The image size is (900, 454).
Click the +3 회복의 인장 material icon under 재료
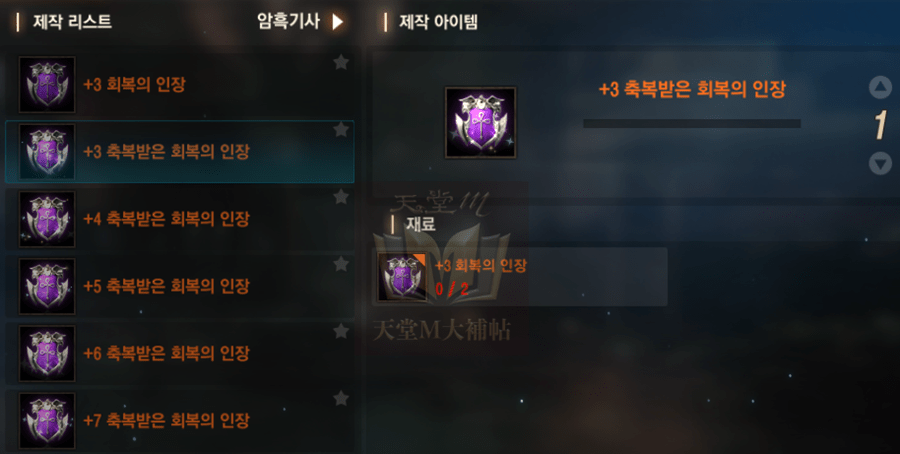[x=402, y=277]
